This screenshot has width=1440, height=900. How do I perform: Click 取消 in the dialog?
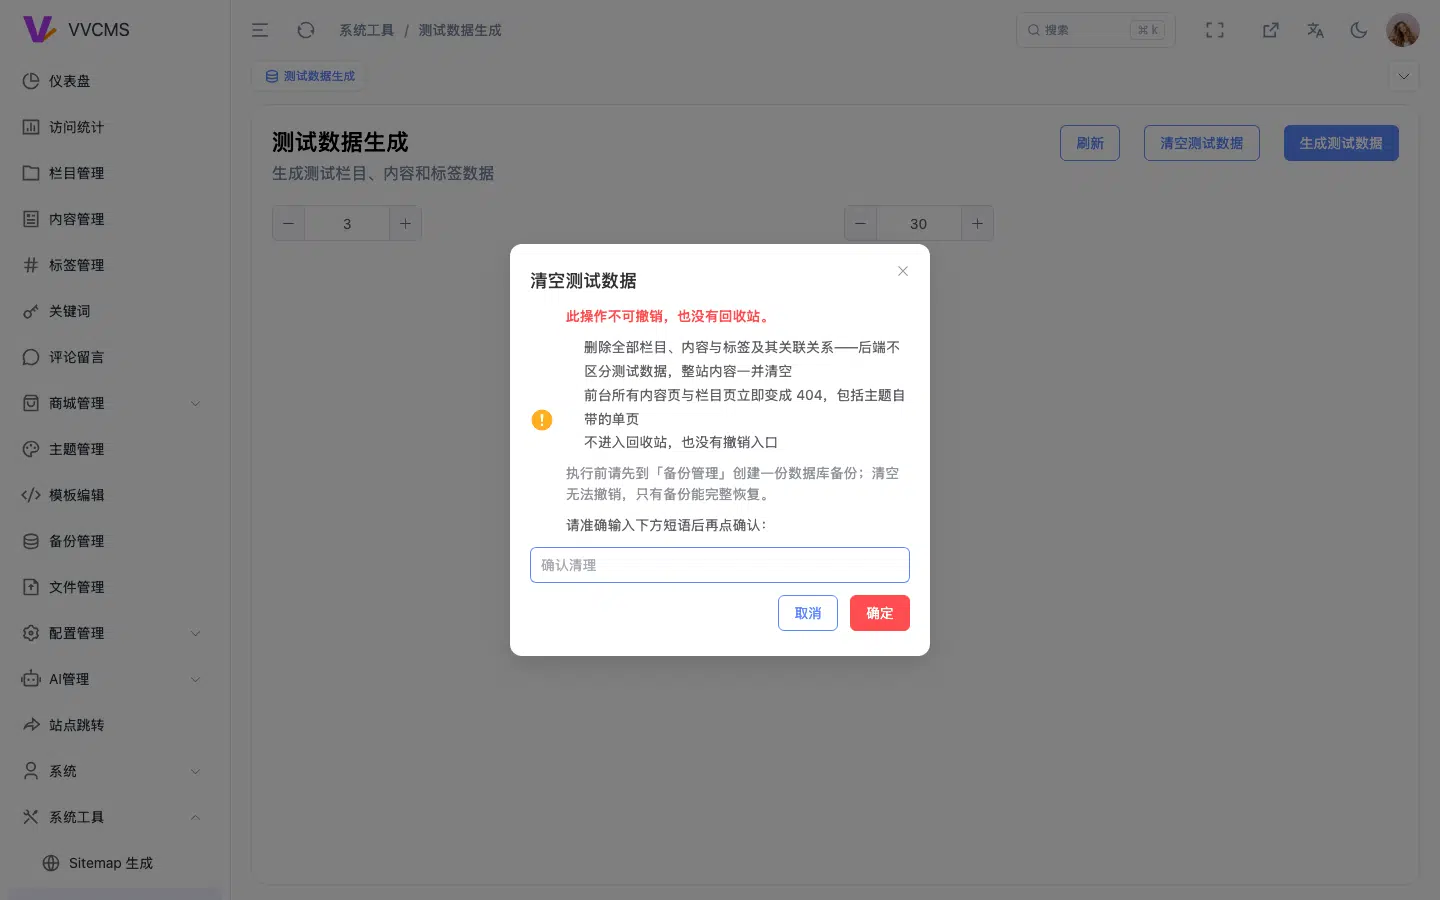[808, 613]
